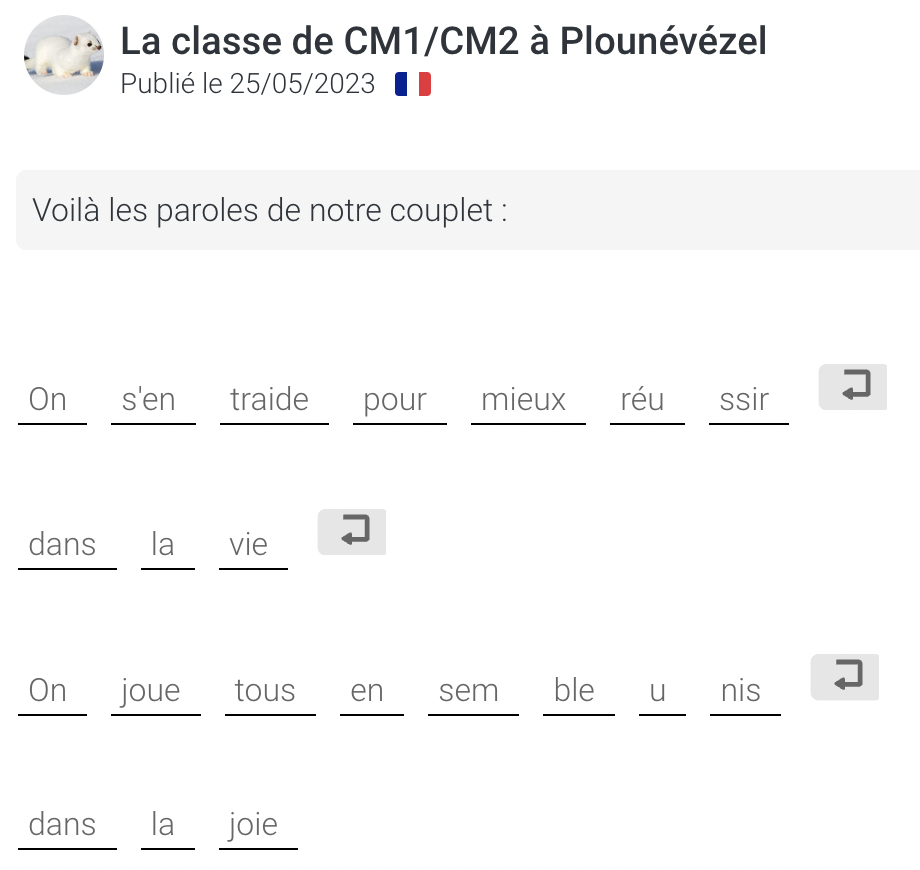
Task: Select the single letter "u"
Action: (x=657, y=691)
